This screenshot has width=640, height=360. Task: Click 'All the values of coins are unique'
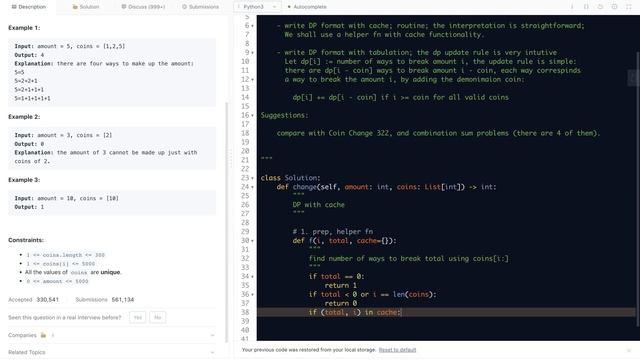pos(73,272)
